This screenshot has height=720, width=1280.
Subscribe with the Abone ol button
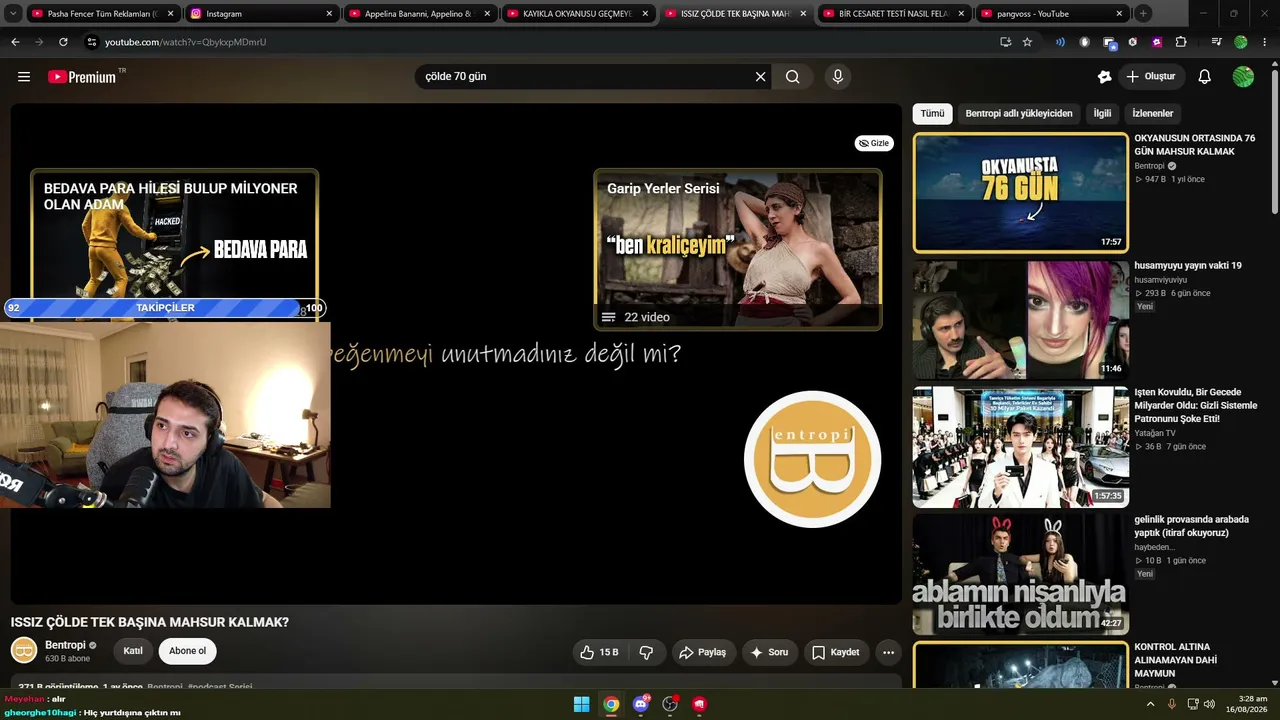tap(187, 651)
